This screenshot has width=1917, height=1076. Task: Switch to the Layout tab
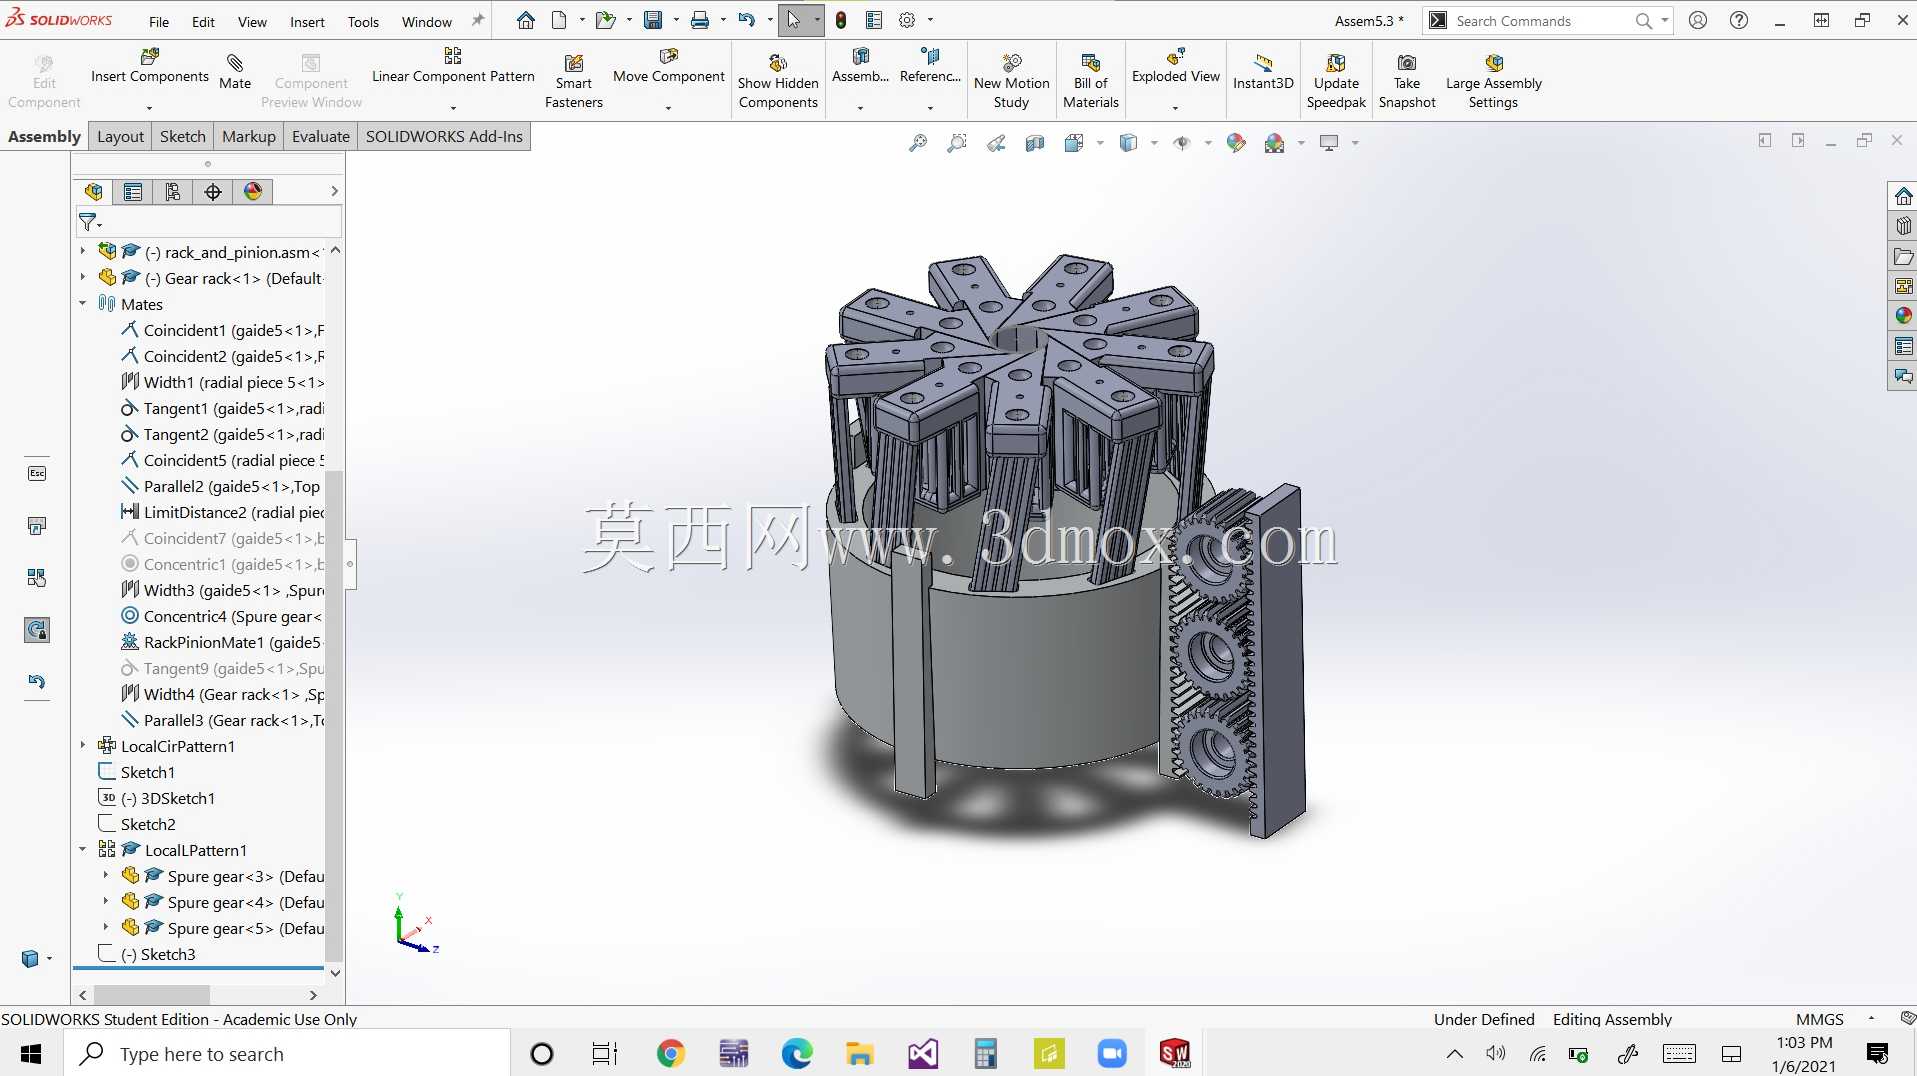[x=120, y=137]
